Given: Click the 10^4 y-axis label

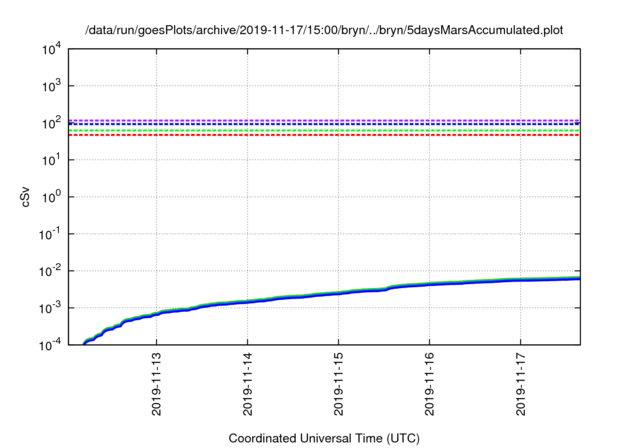Looking at the screenshot, I should tap(52, 49).
